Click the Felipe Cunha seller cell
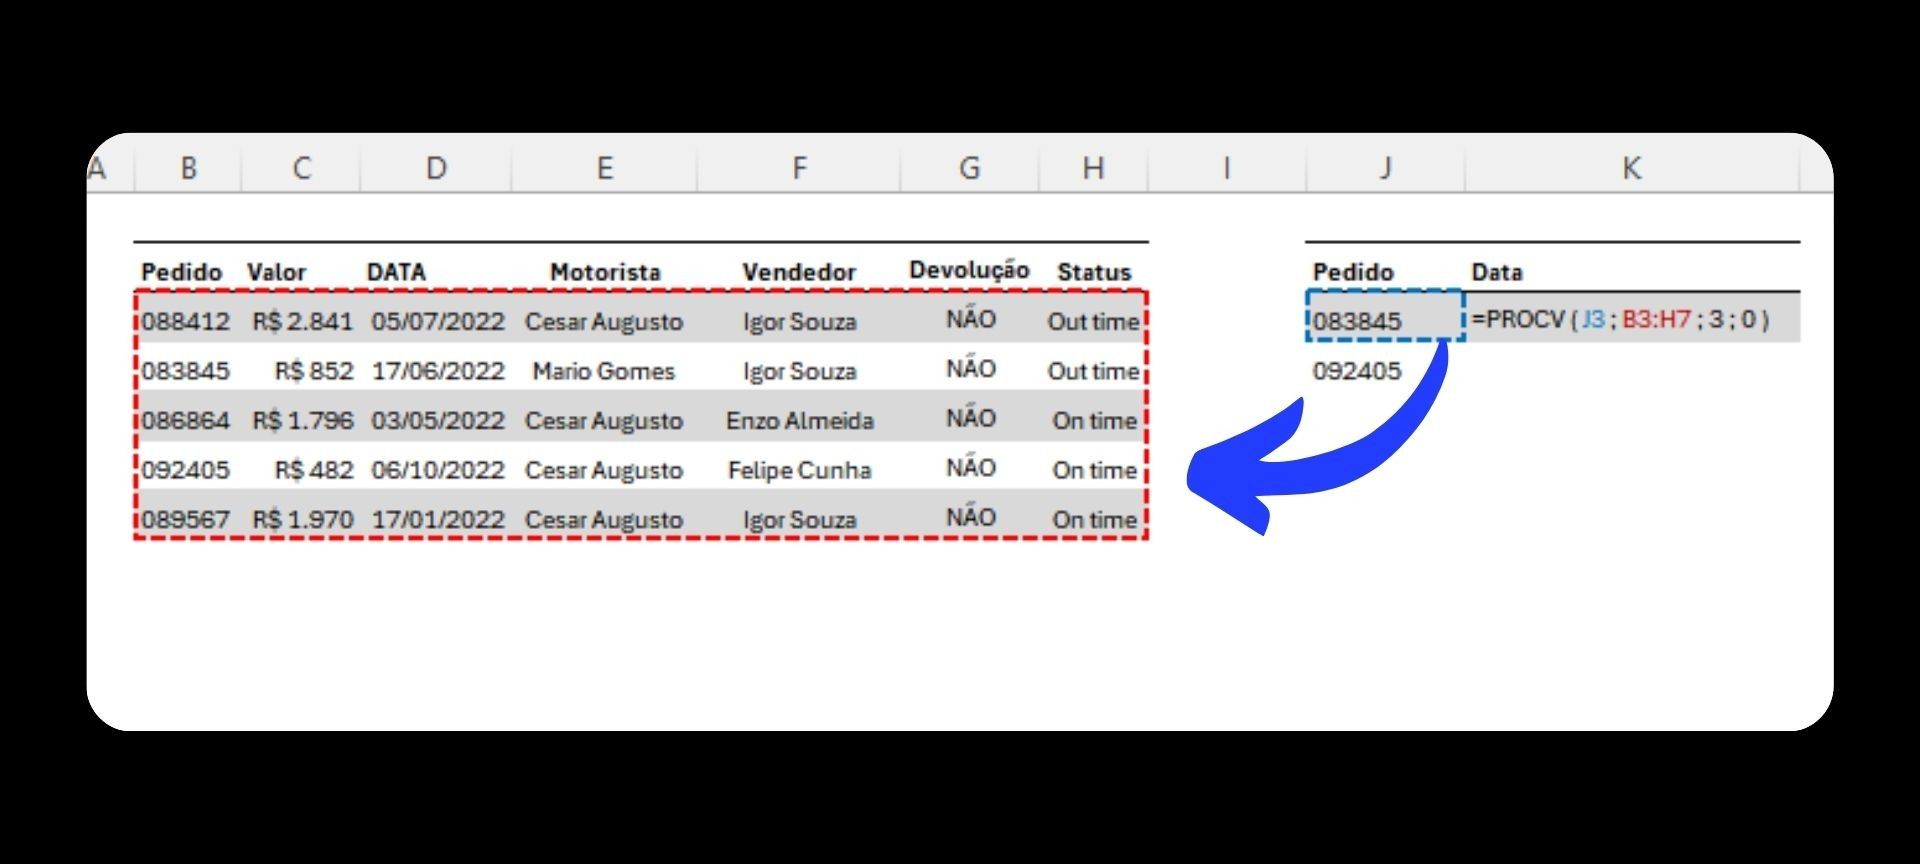The image size is (1920, 864). tap(799, 470)
